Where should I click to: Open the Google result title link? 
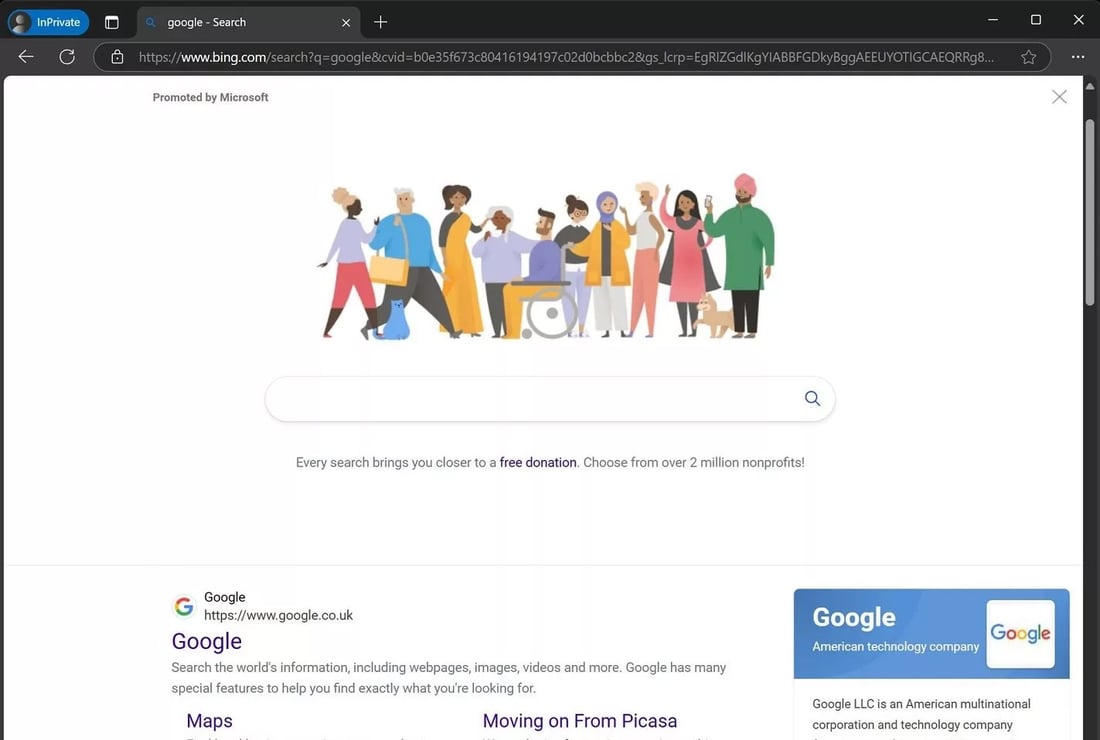coord(207,641)
